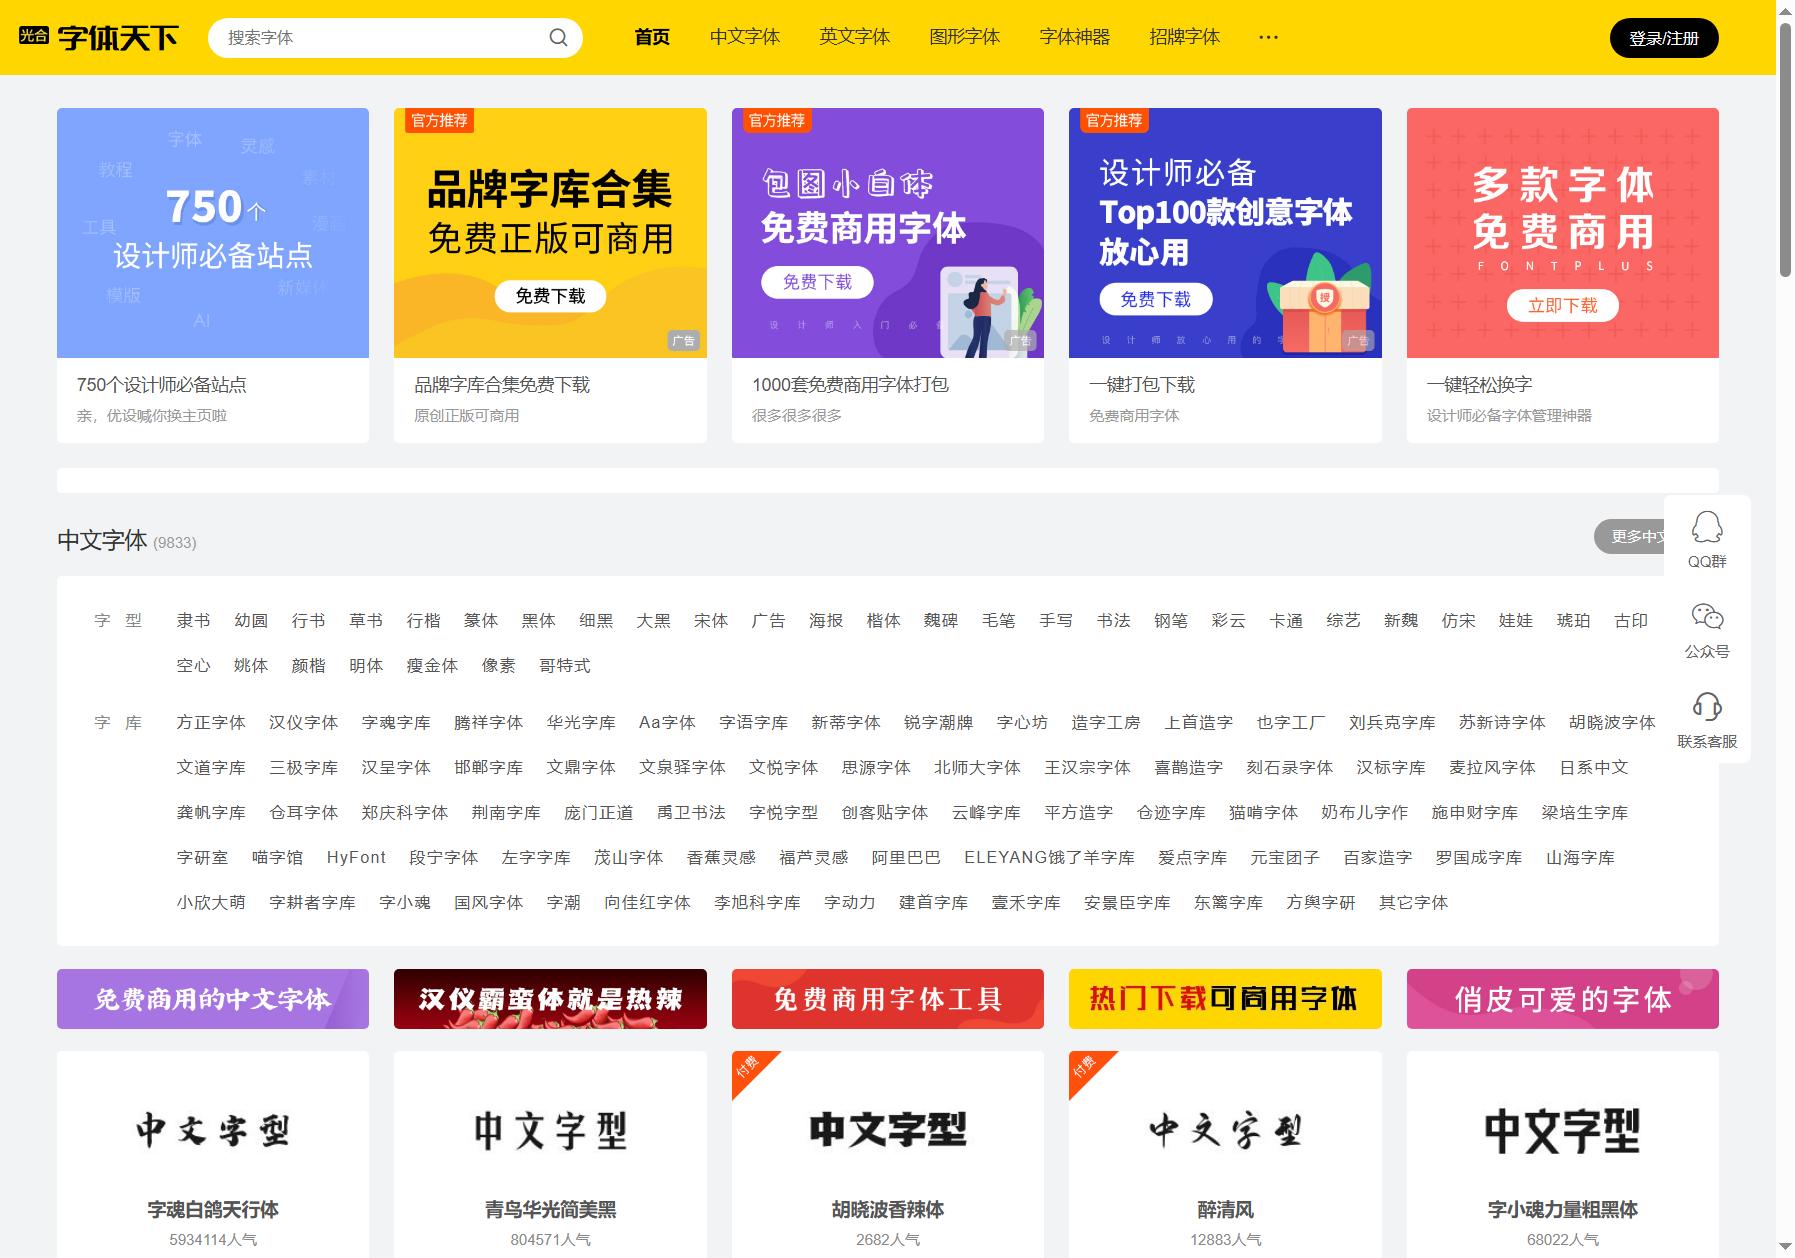The image size is (1795, 1258).
Task: Open the 字小魂 foundry link
Action: (x=405, y=903)
